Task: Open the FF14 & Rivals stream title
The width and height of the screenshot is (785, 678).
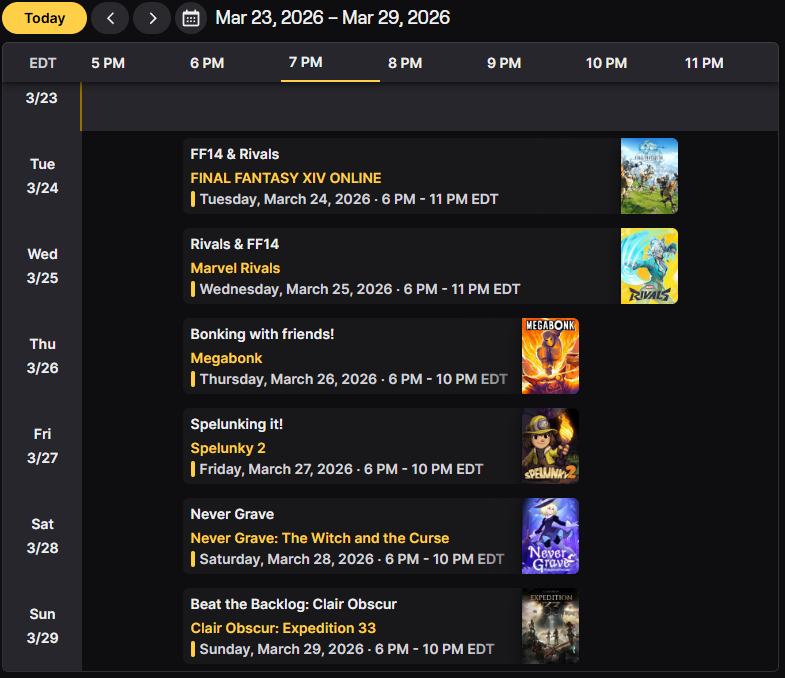Action: point(234,154)
